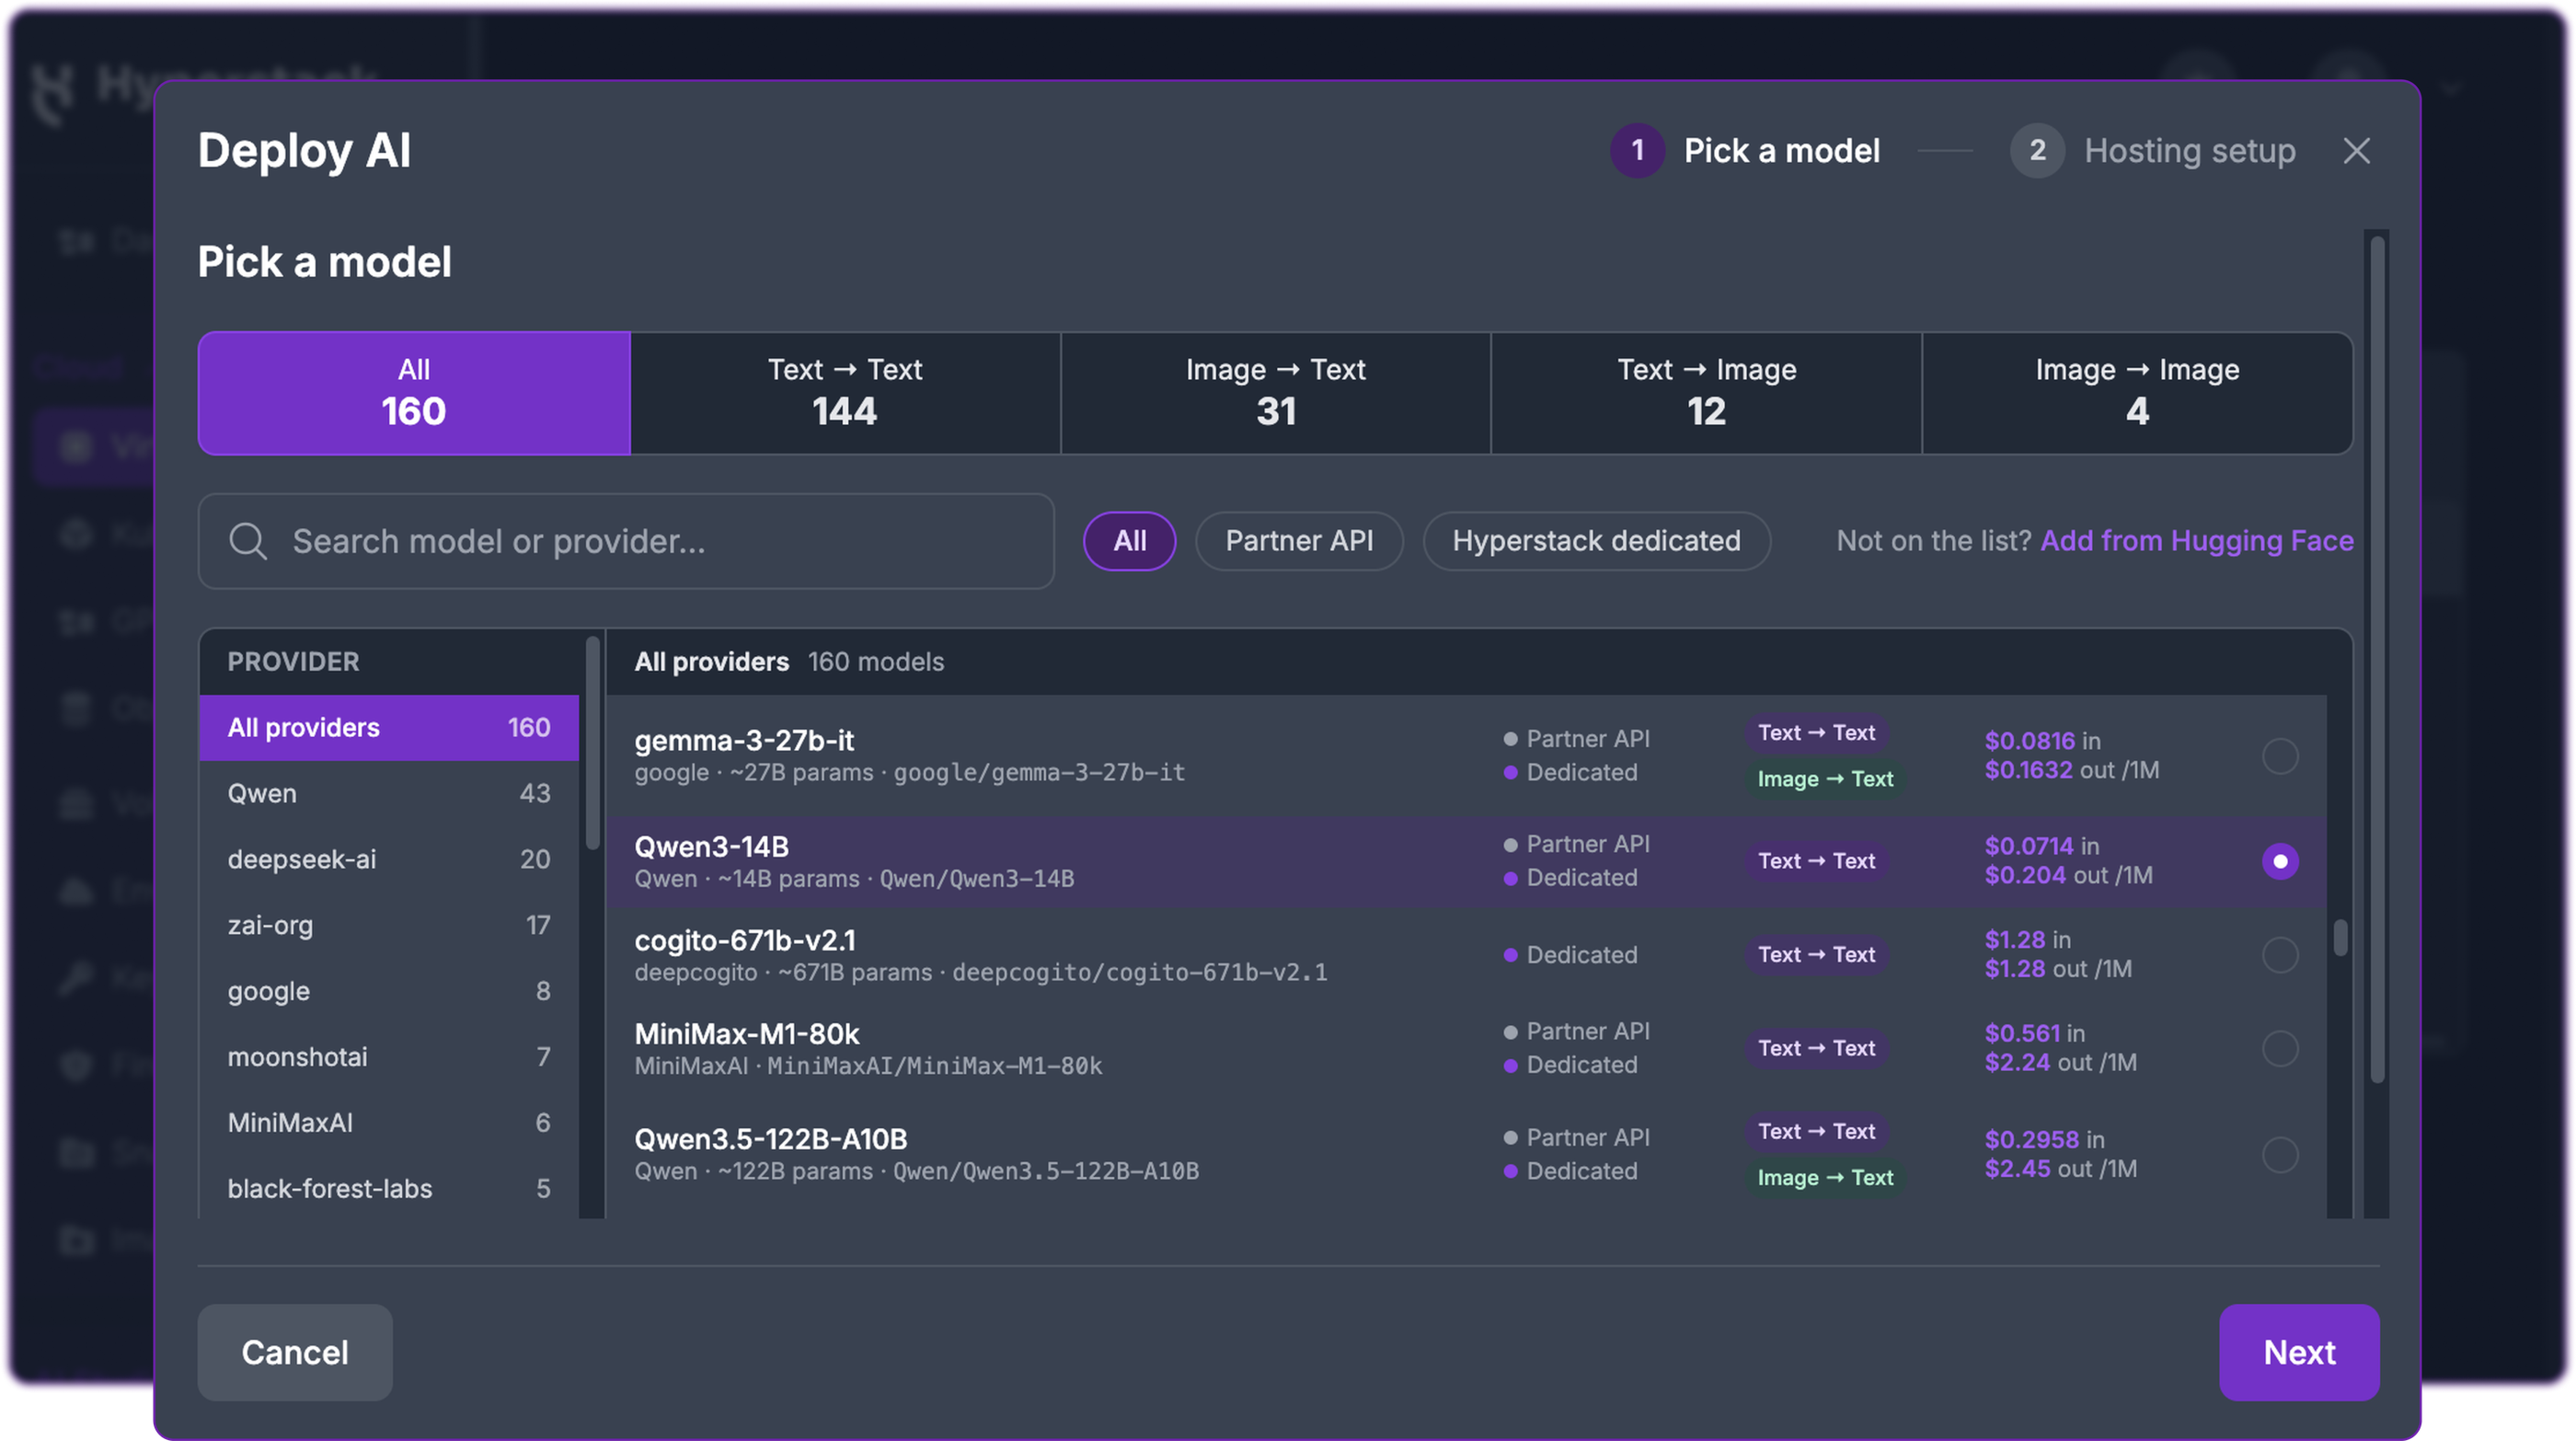Click the MiniMax-M1-80k model name
The image size is (2576, 1441).
[747, 1033]
